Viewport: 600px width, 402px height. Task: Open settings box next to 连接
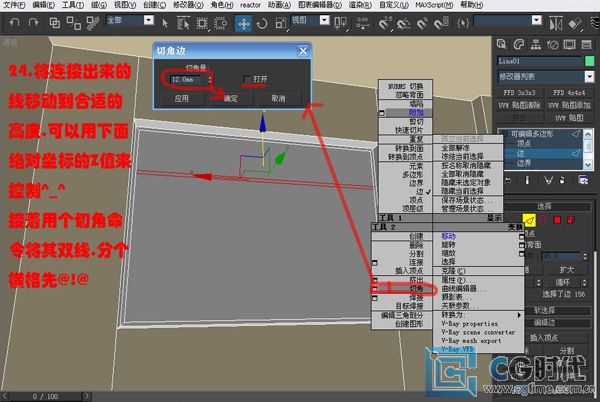point(375,262)
